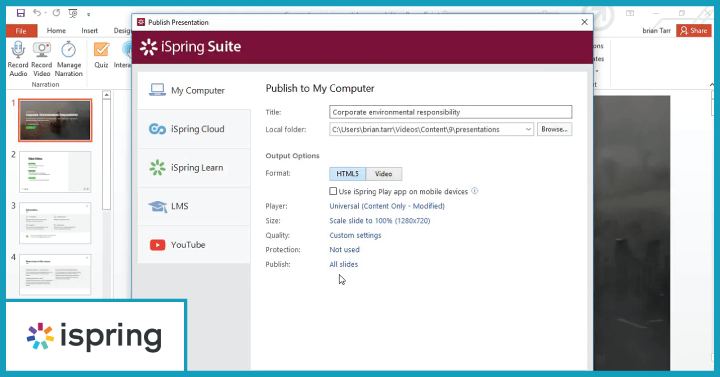Click the Title input field
This screenshot has height=377, width=720.
[x=450, y=112]
